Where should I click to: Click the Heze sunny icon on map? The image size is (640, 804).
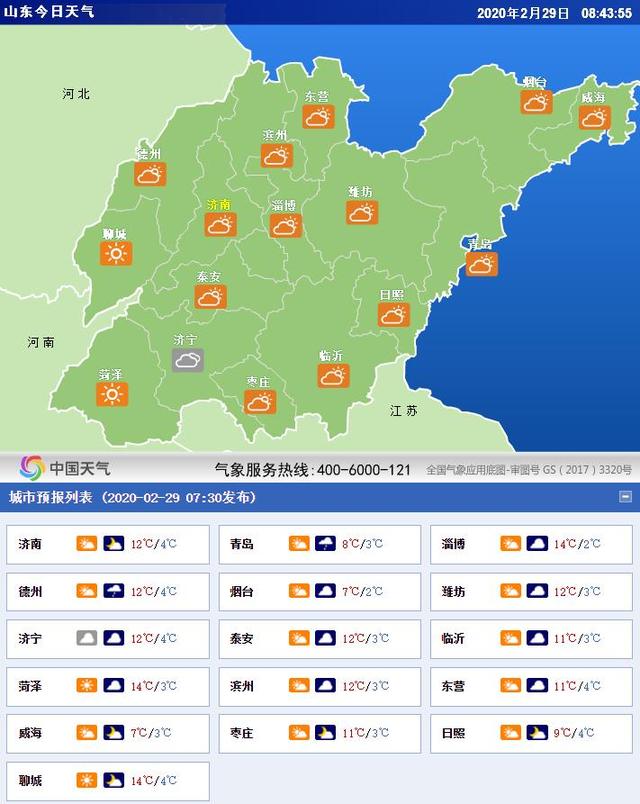112,394
